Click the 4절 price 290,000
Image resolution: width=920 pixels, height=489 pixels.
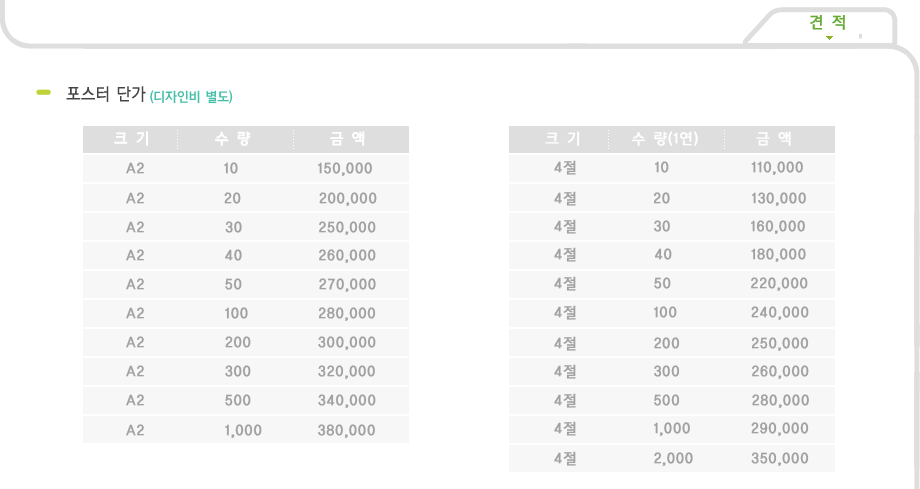pos(780,429)
